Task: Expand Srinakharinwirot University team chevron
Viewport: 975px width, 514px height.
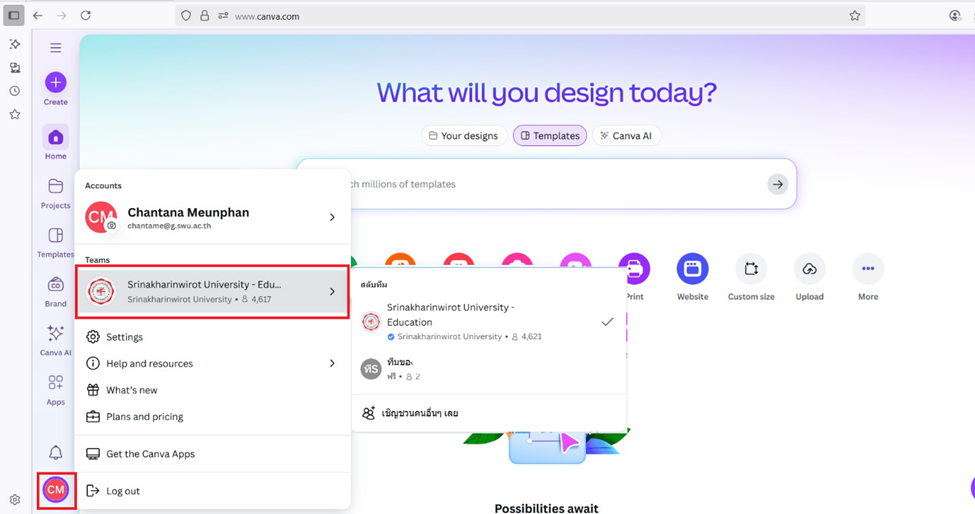Action: (332, 291)
